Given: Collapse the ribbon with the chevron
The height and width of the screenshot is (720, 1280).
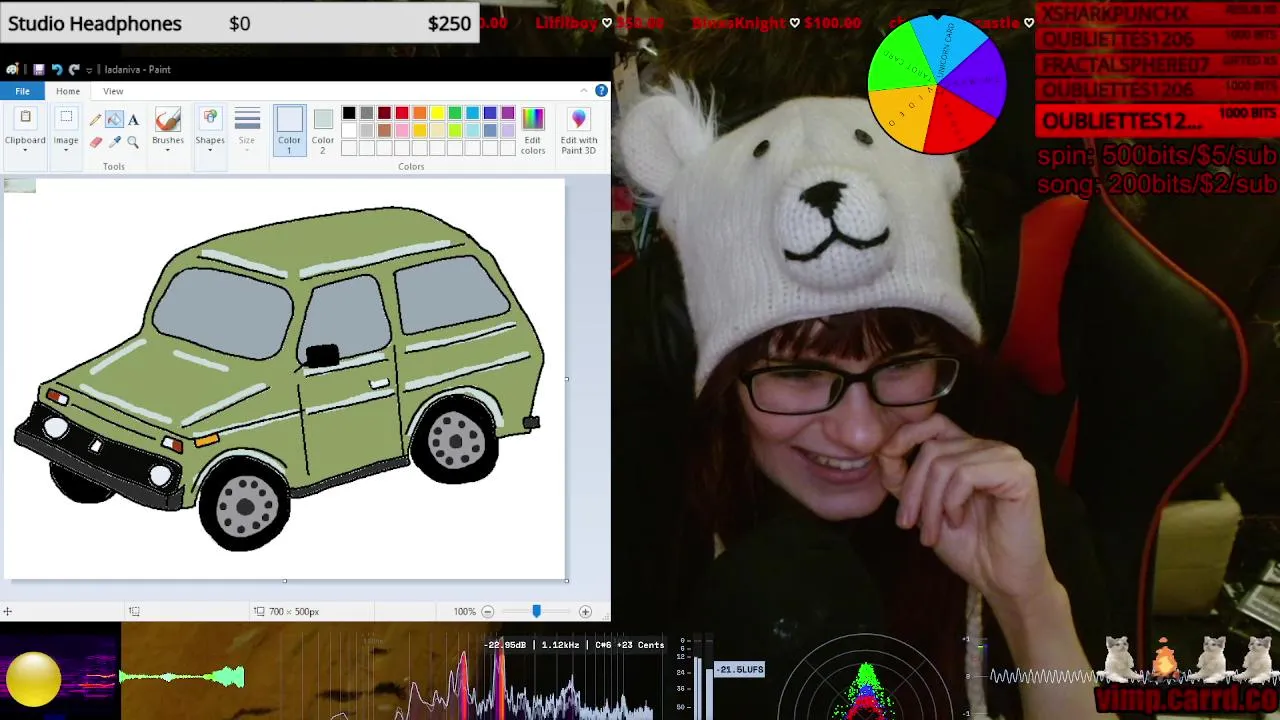Looking at the screenshot, I should (x=584, y=91).
